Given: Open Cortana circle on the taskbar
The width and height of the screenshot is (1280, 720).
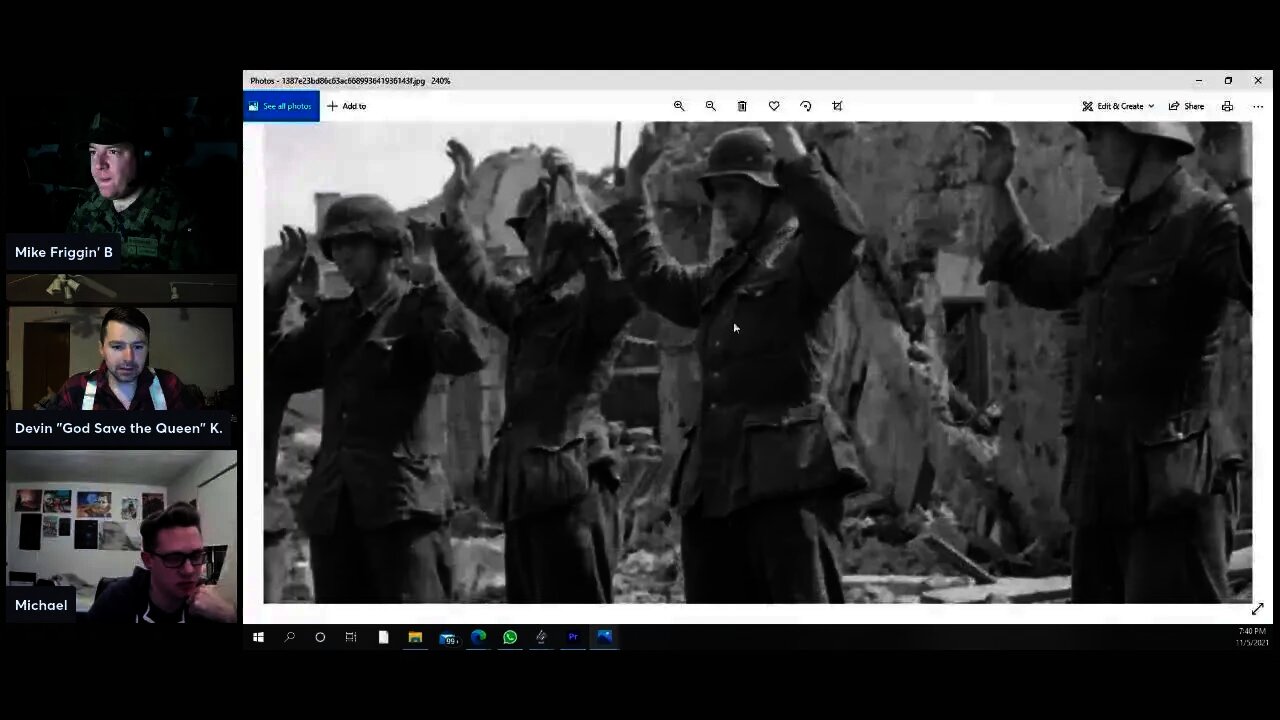Looking at the screenshot, I should [320, 637].
